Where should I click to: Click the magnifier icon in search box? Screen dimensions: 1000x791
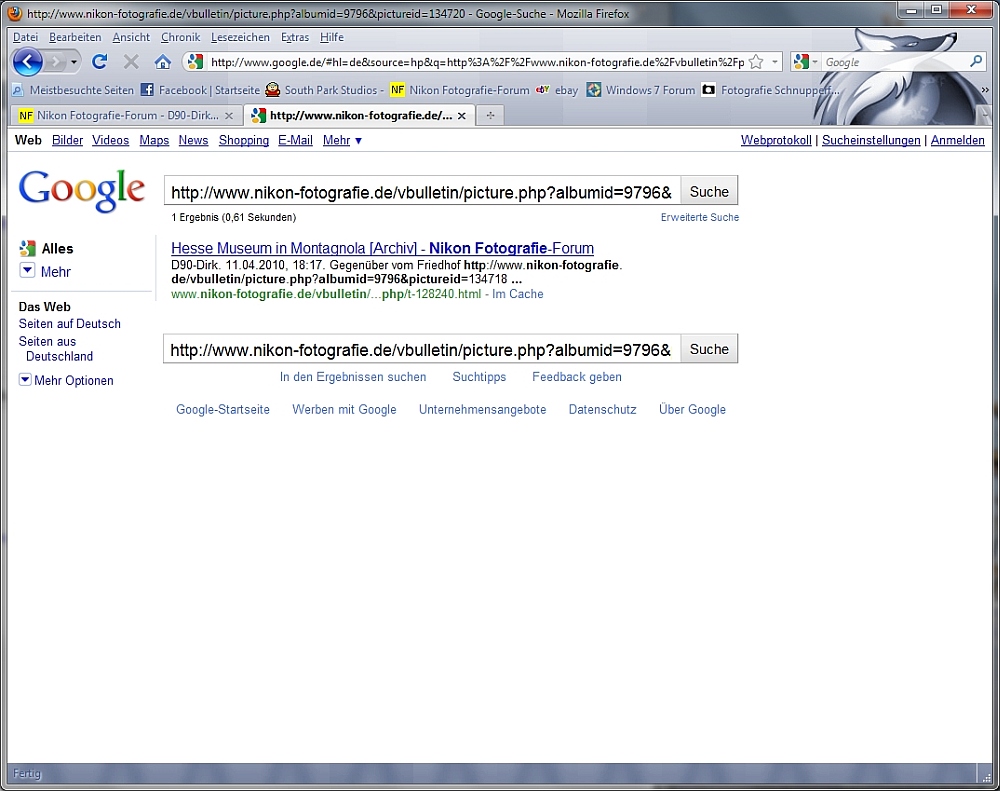click(976, 61)
